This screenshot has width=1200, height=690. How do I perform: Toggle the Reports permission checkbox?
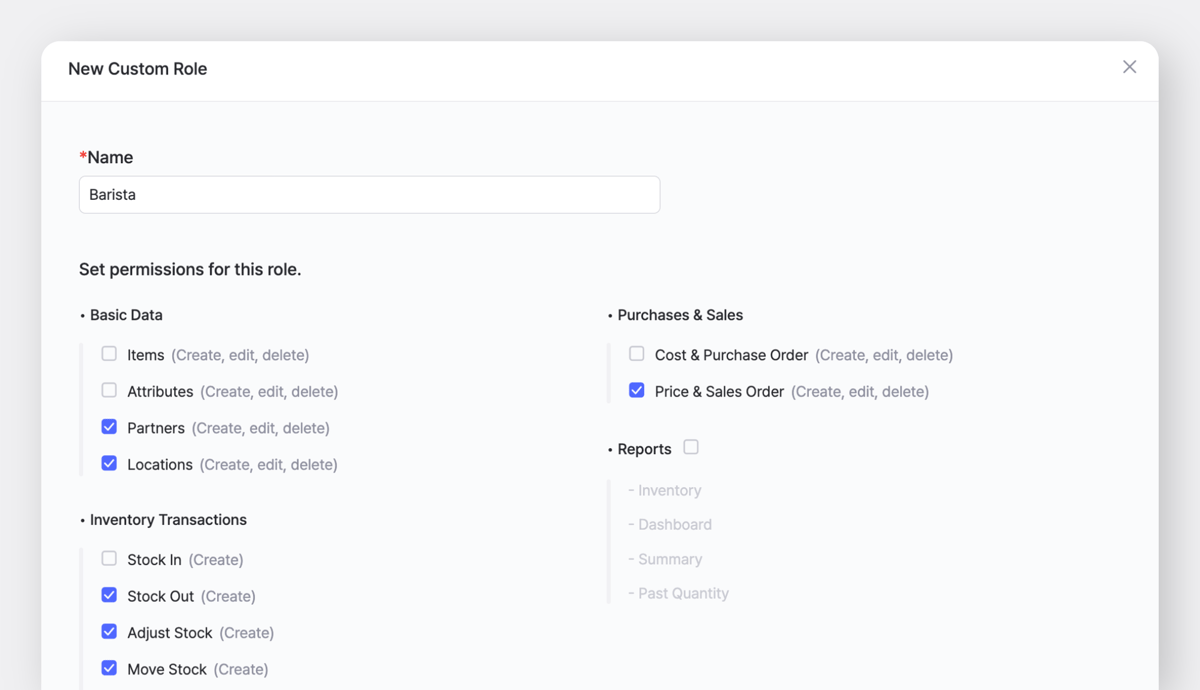[690, 447]
